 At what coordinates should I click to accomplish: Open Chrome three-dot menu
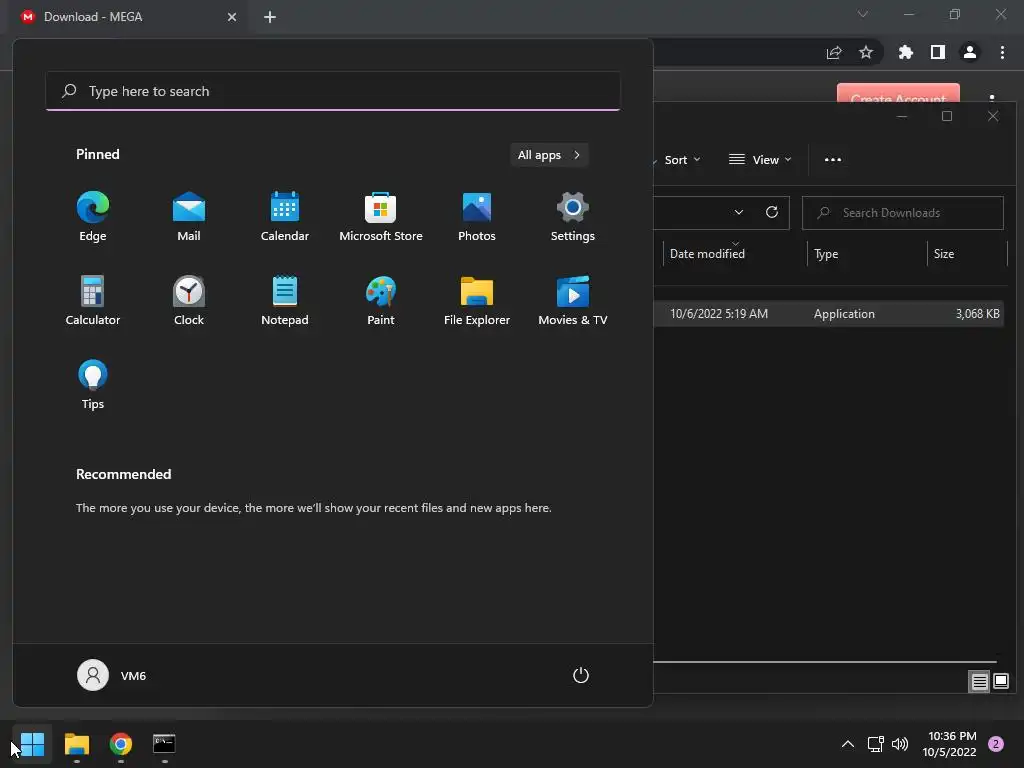(x=1002, y=52)
